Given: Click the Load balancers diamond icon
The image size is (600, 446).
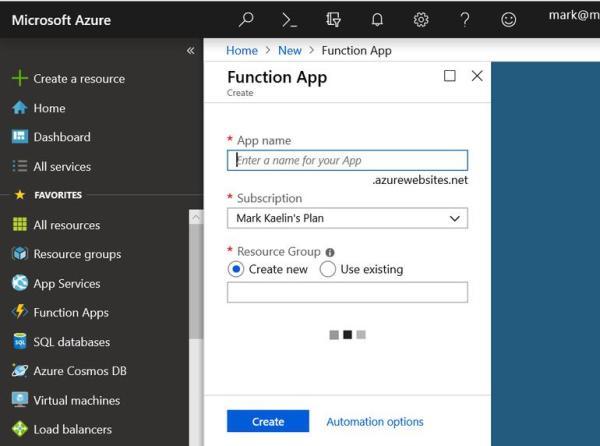Looking at the screenshot, I should pyautogui.click(x=20, y=429).
